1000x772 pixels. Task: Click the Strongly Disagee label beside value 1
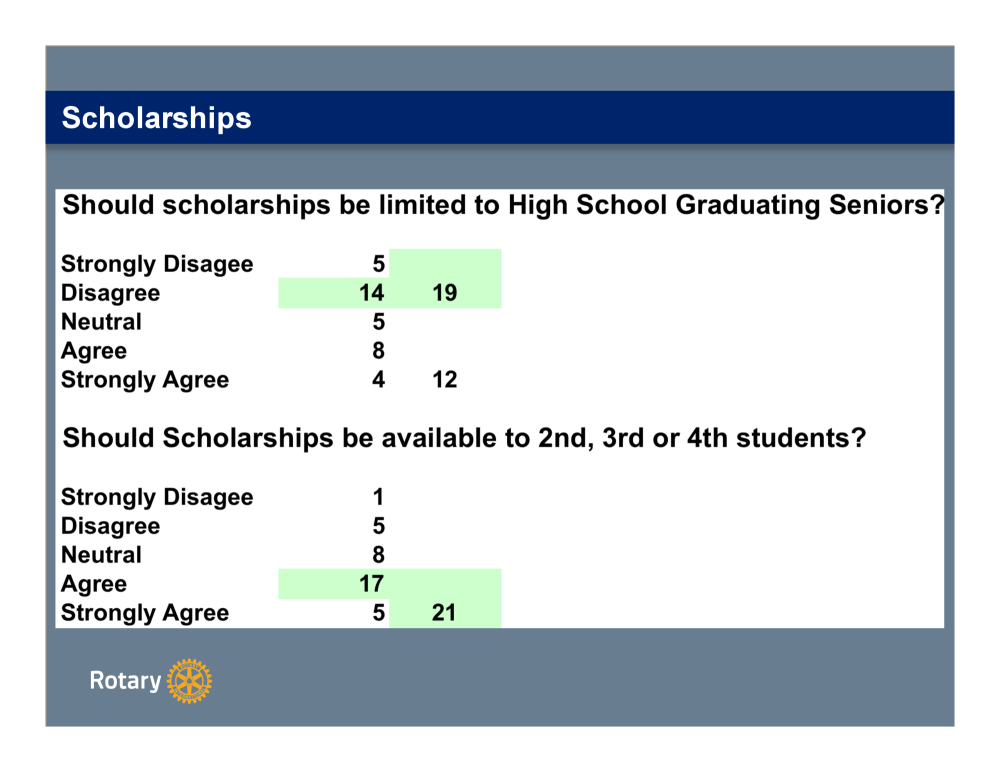157,497
